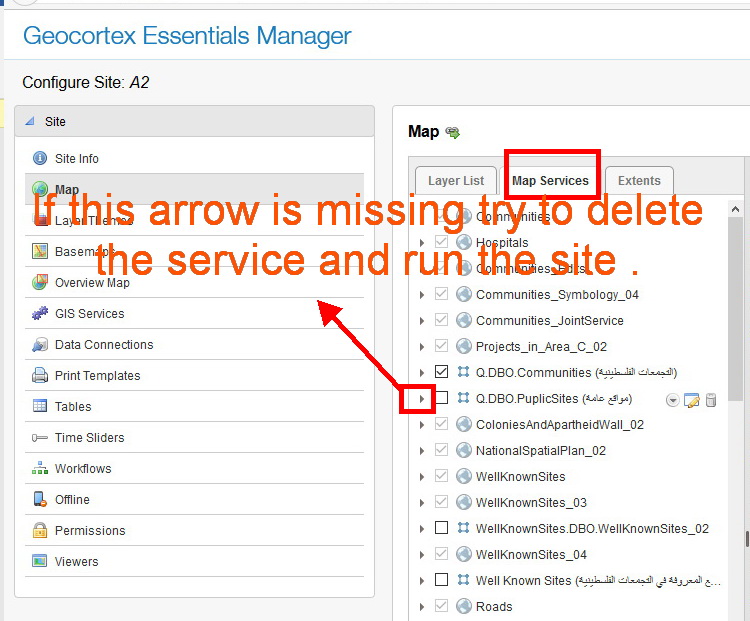Open the Tables page
The height and width of the screenshot is (621, 750).
(194, 407)
